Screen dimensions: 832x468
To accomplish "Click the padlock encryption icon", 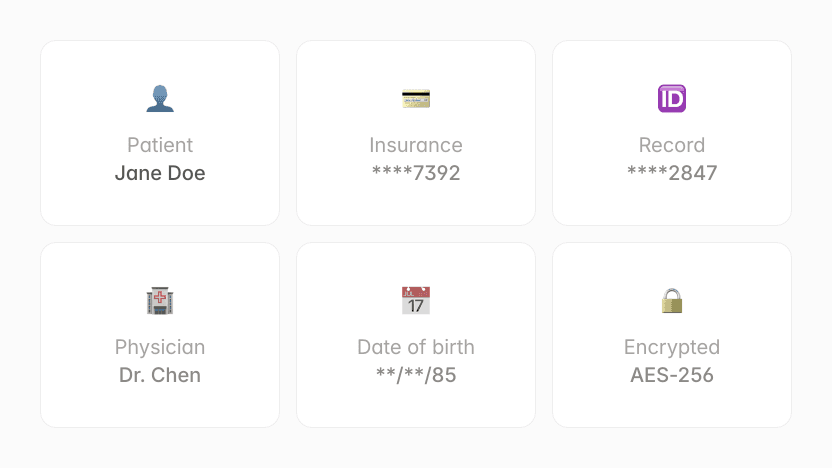I will coord(672,301).
